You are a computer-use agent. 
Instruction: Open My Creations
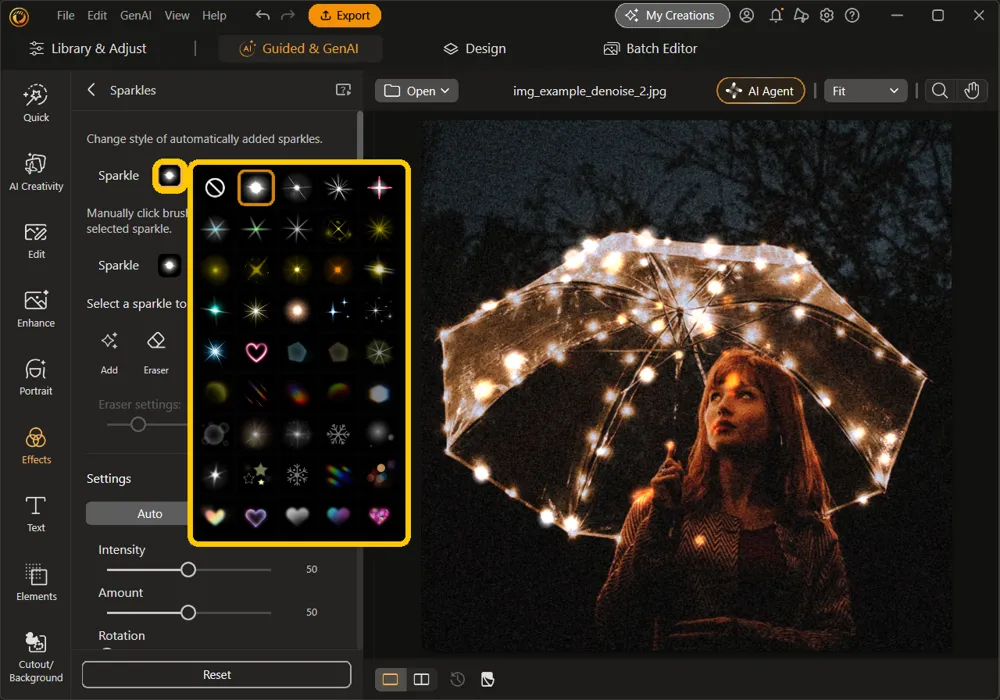tap(672, 15)
